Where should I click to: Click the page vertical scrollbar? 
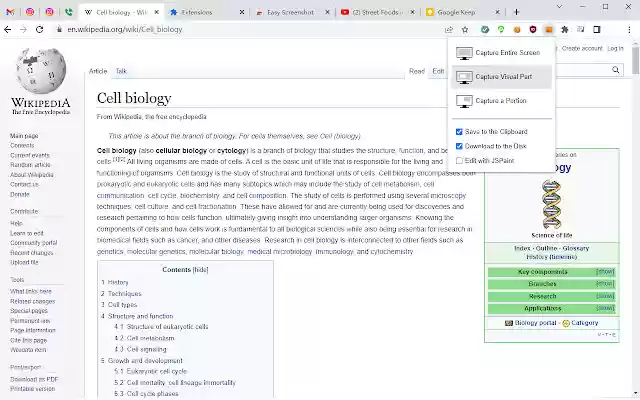click(636, 59)
